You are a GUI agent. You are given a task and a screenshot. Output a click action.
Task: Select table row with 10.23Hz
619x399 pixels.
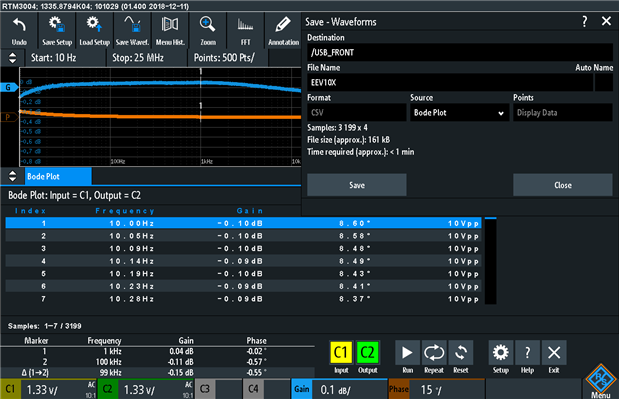coord(243,287)
